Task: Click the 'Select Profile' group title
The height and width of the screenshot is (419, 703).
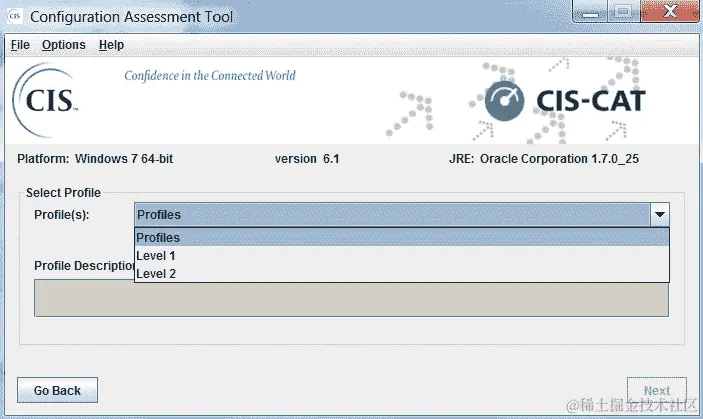Action: point(63,193)
